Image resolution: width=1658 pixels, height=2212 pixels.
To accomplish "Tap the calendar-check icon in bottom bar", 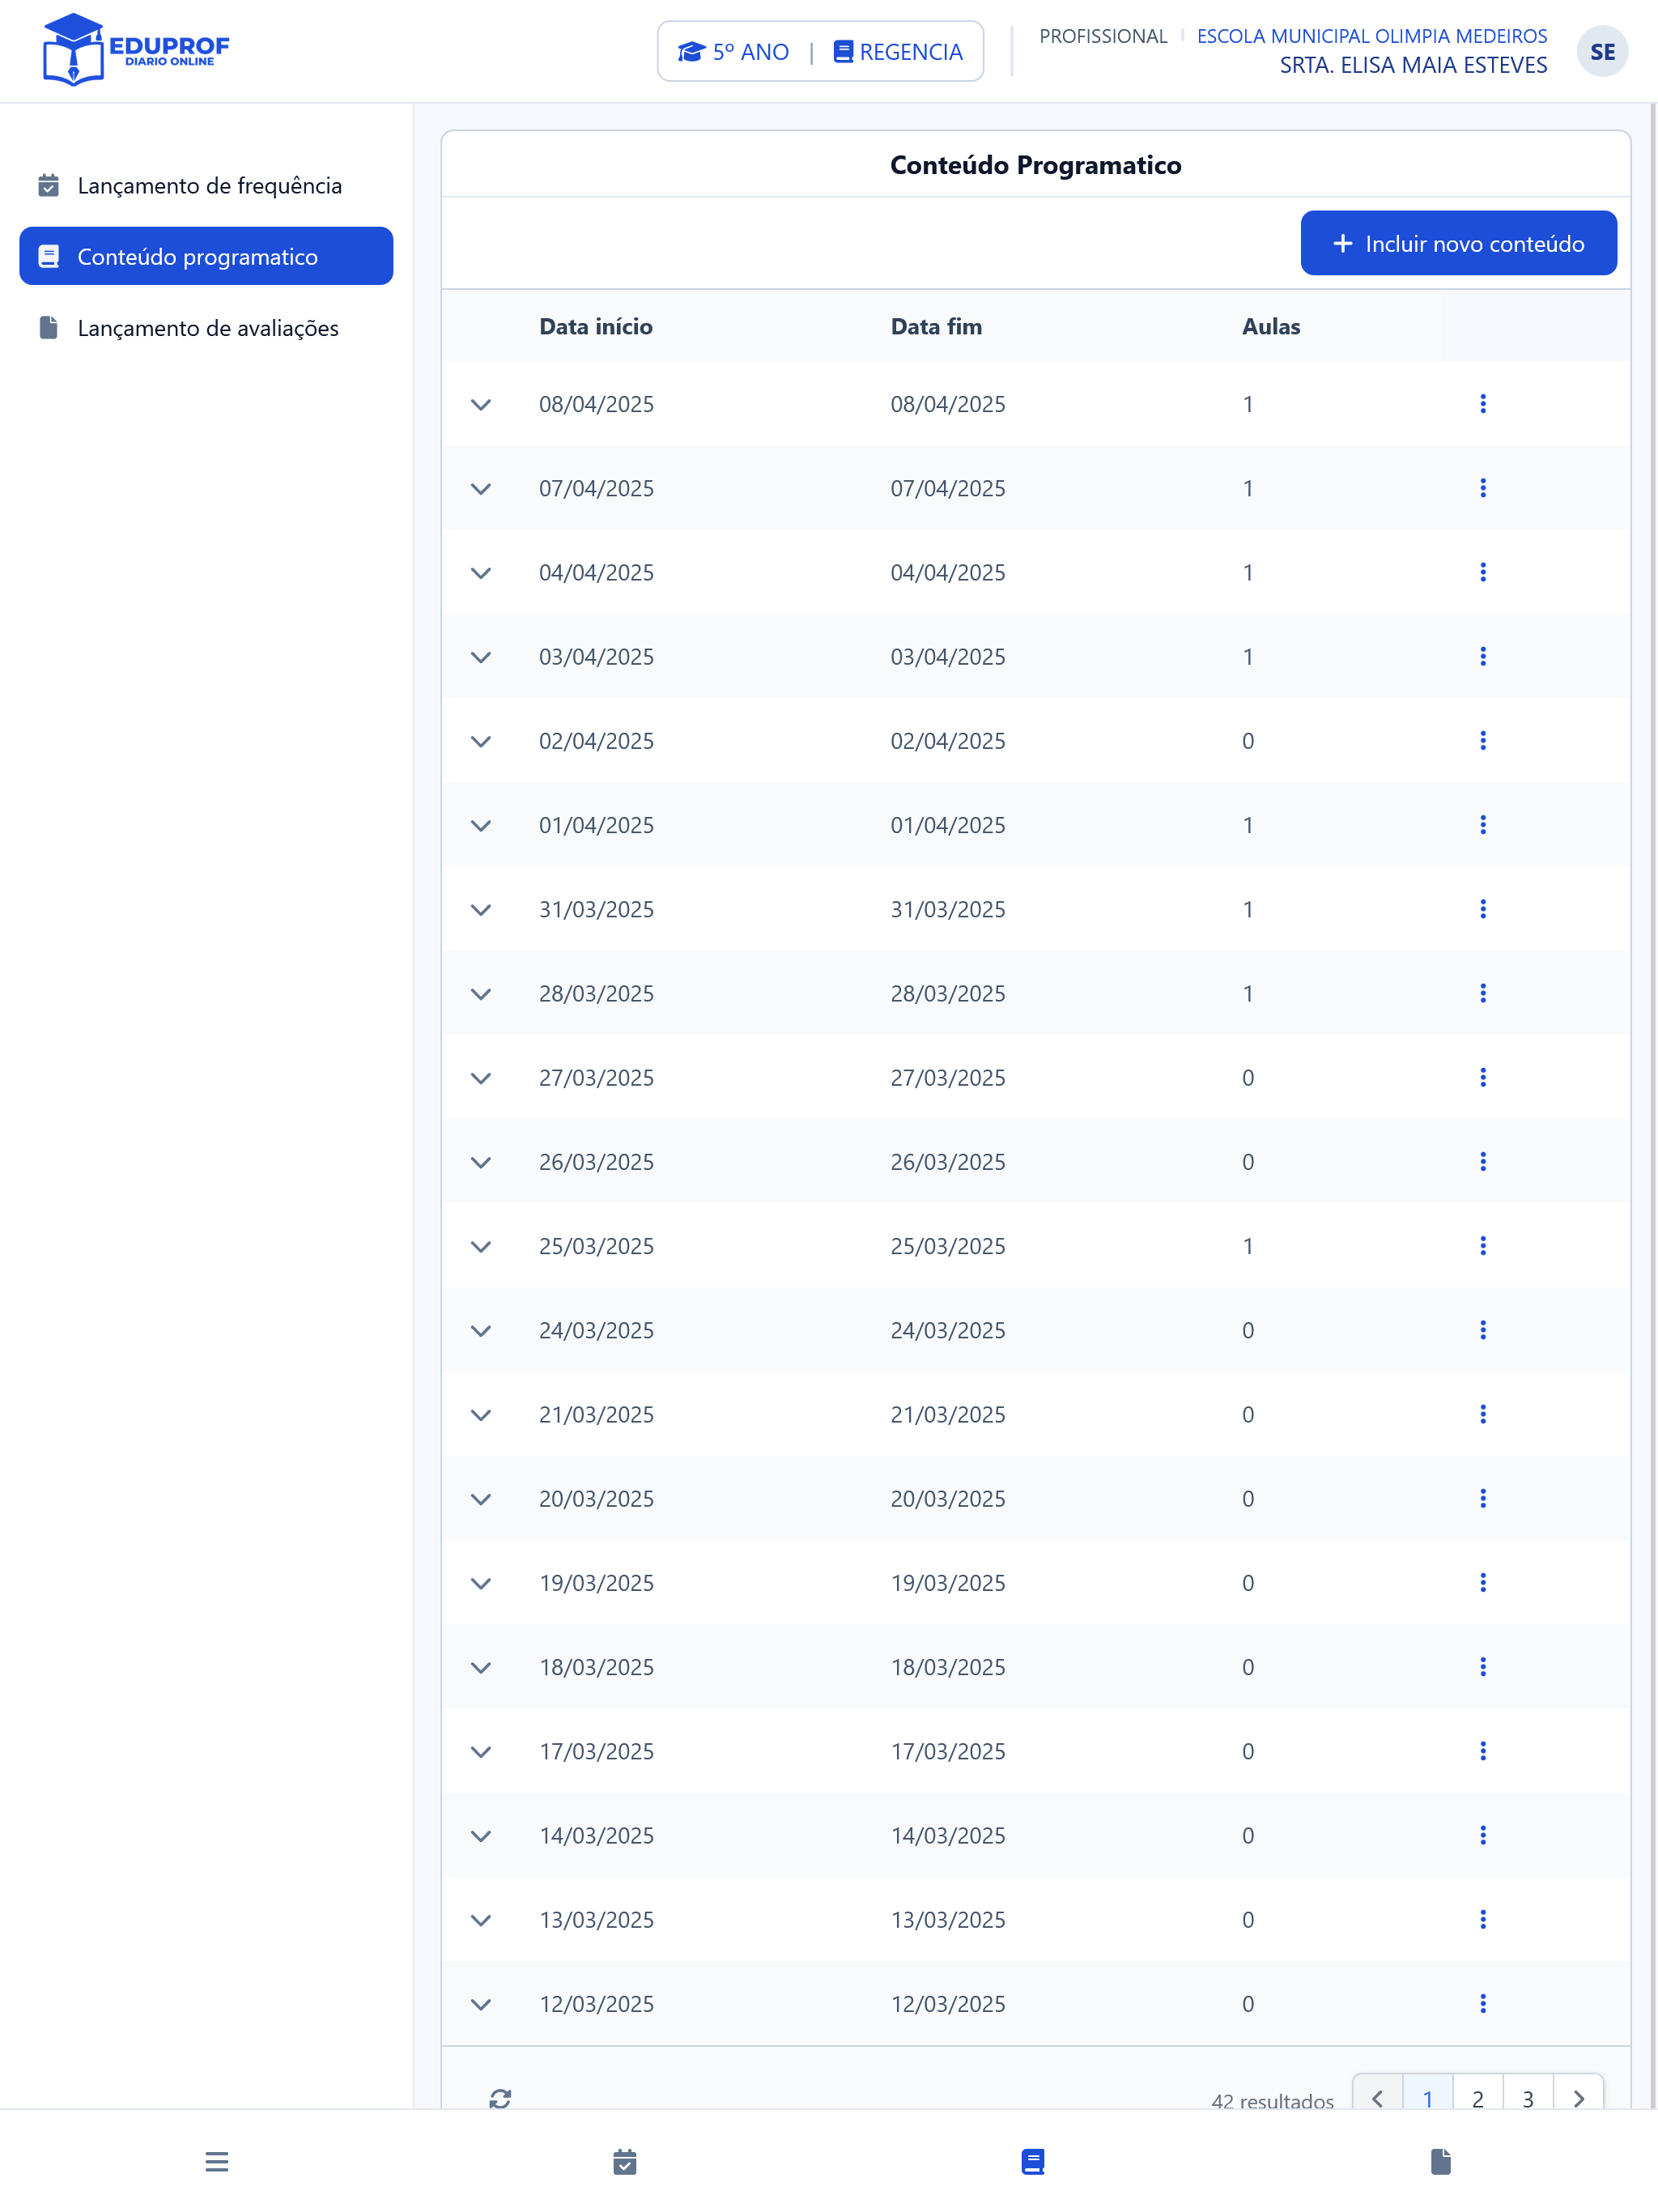I will (625, 2161).
